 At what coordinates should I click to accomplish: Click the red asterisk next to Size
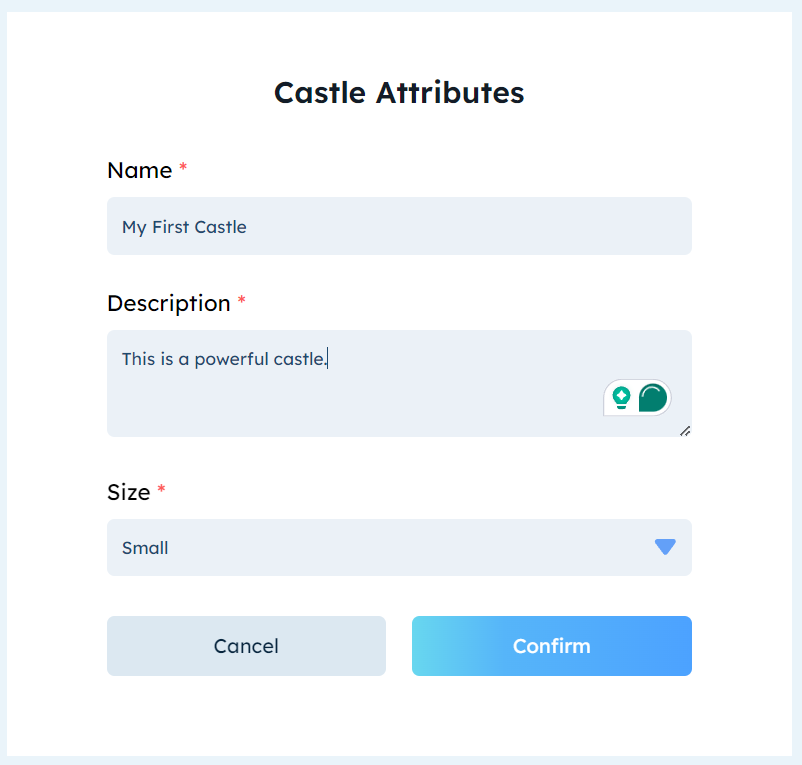[x=163, y=486]
